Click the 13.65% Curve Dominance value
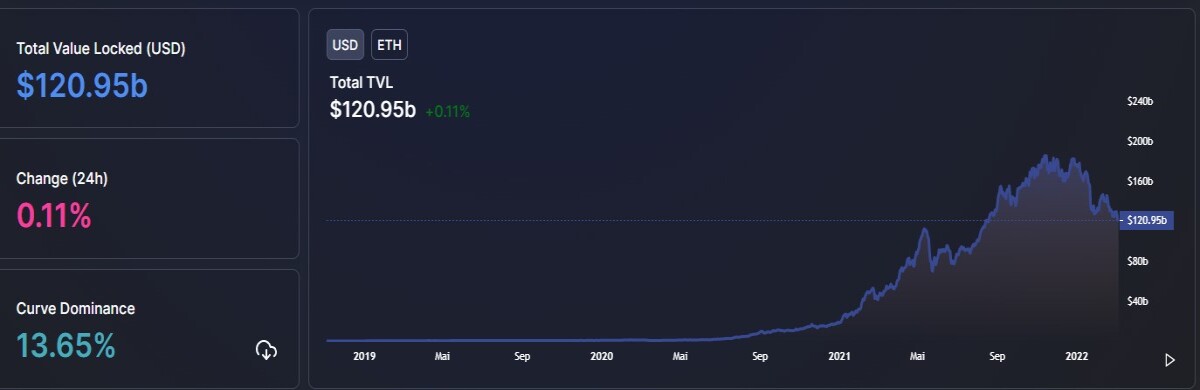 click(x=66, y=346)
